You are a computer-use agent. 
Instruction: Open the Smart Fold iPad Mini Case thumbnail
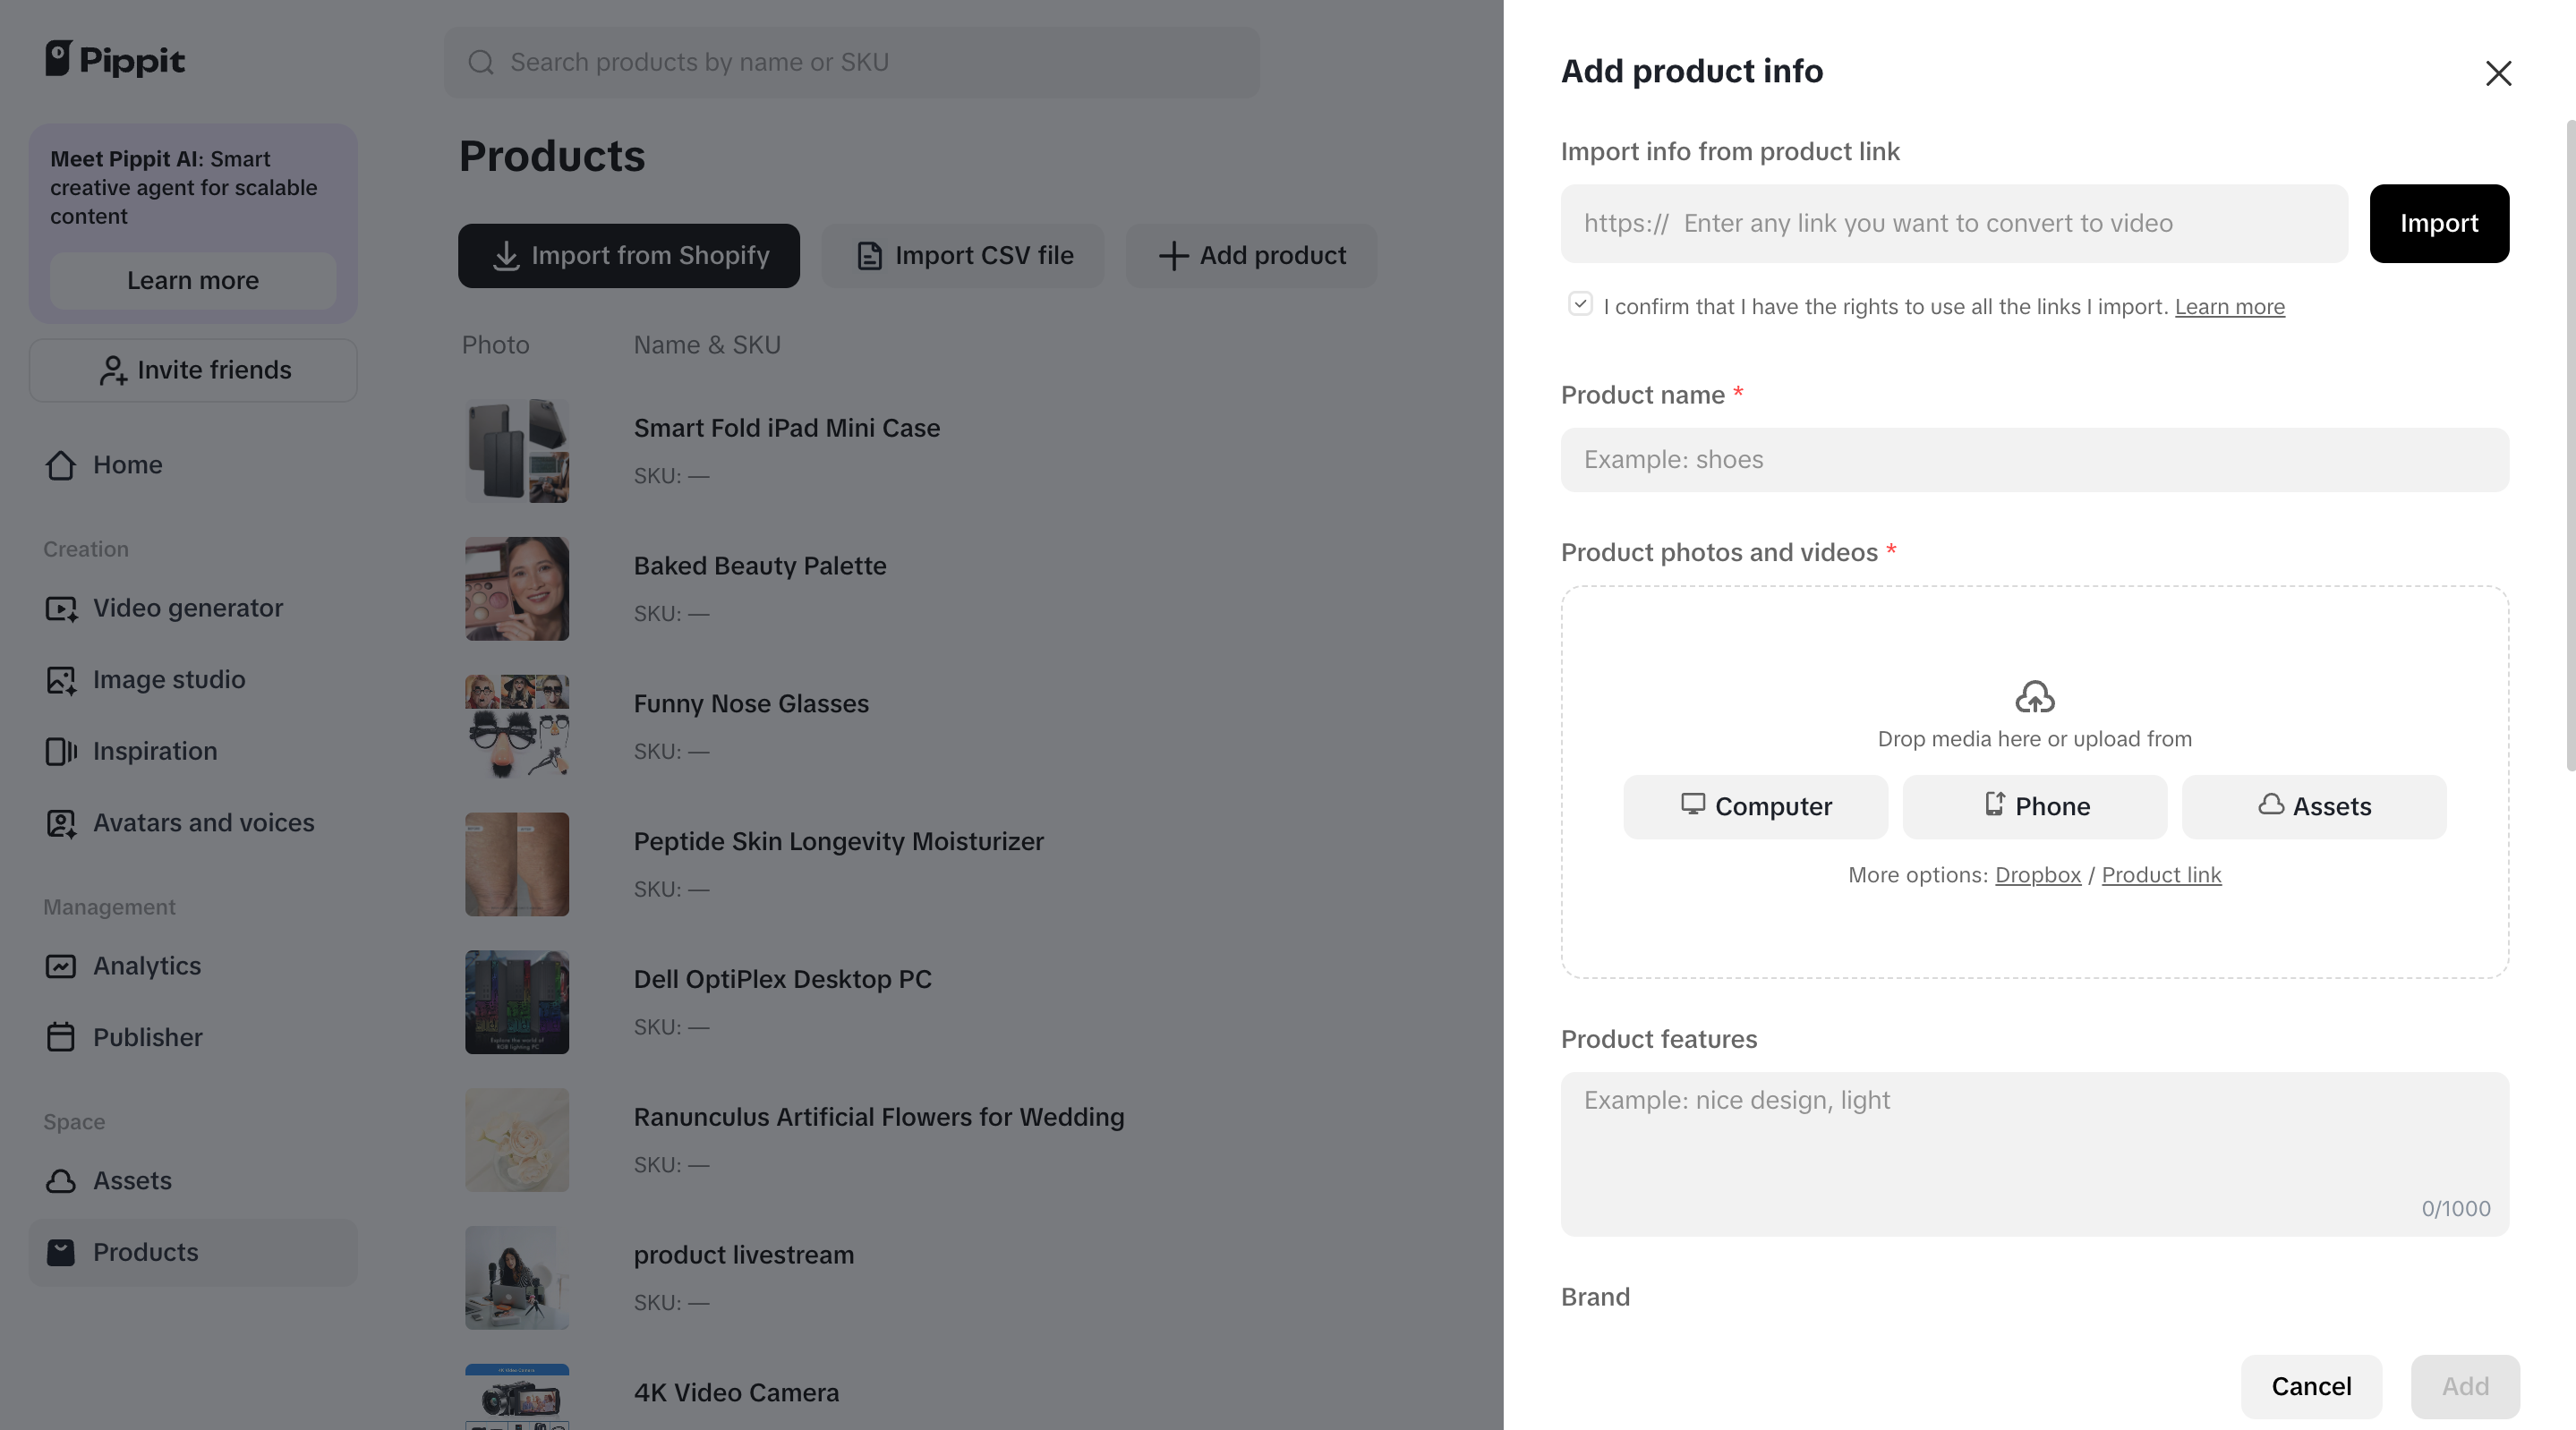(517, 450)
